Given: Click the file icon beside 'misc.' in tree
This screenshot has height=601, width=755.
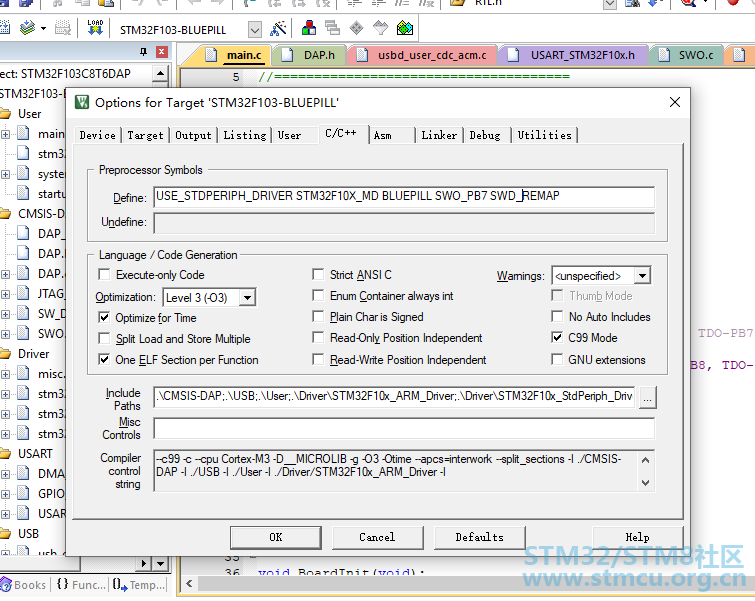Looking at the screenshot, I should 23,373.
